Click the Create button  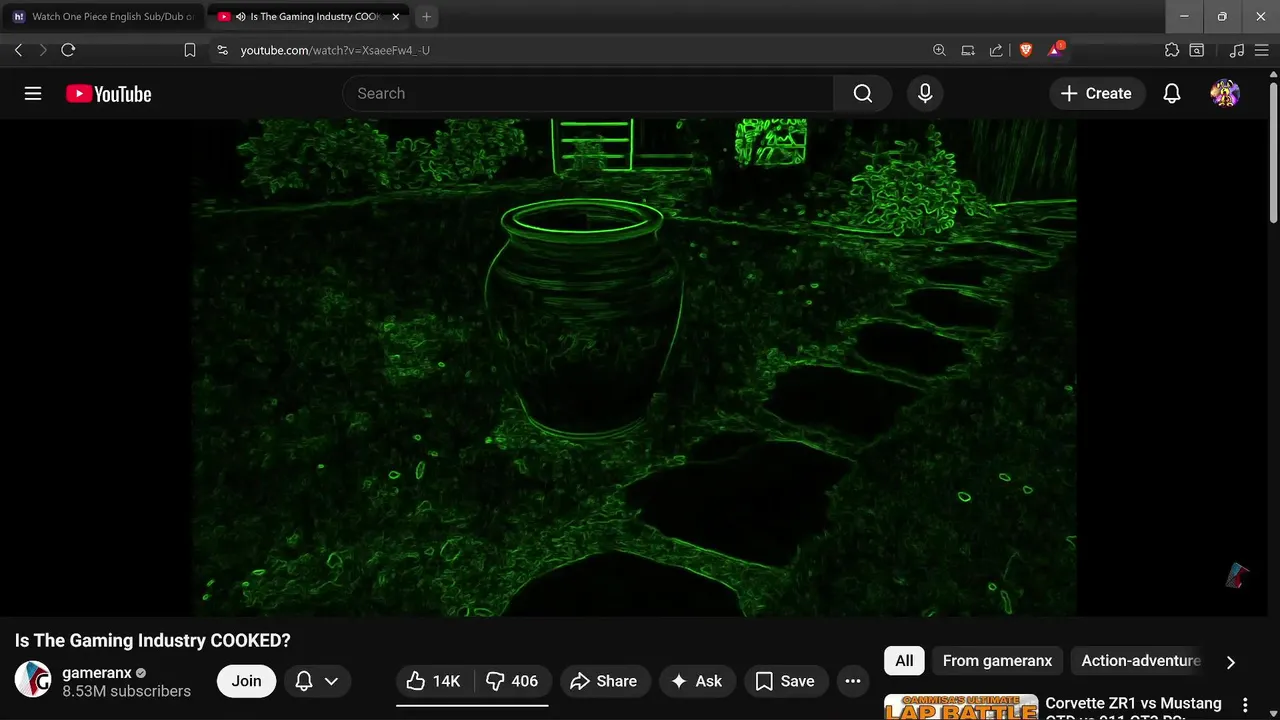pos(1097,93)
